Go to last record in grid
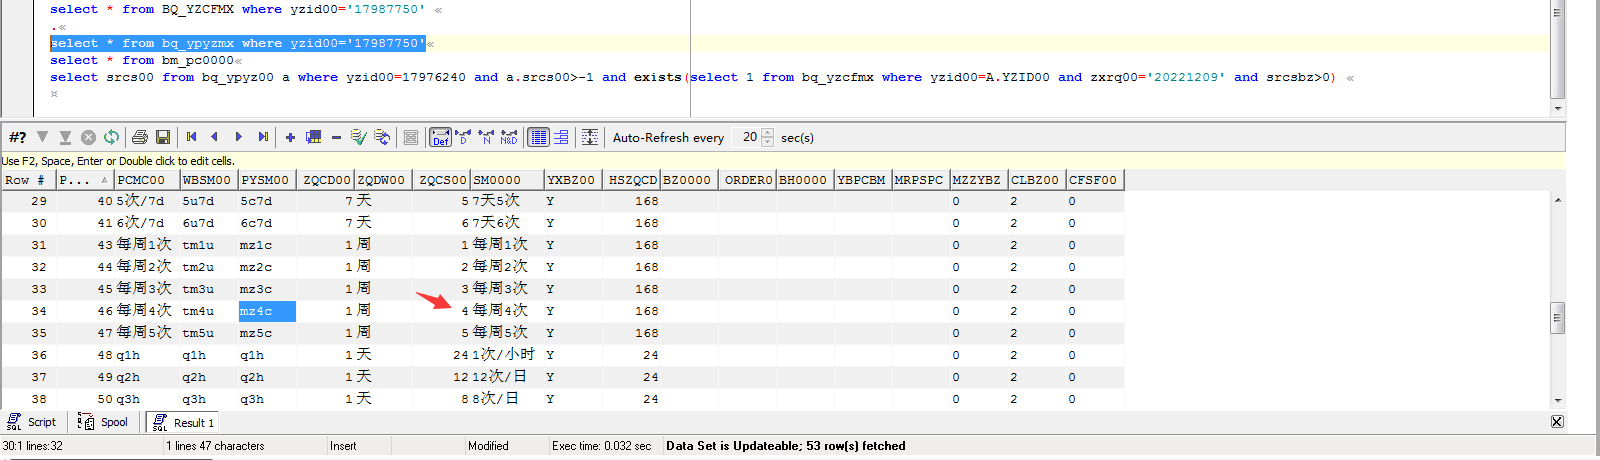The image size is (1600, 460). 263,137
